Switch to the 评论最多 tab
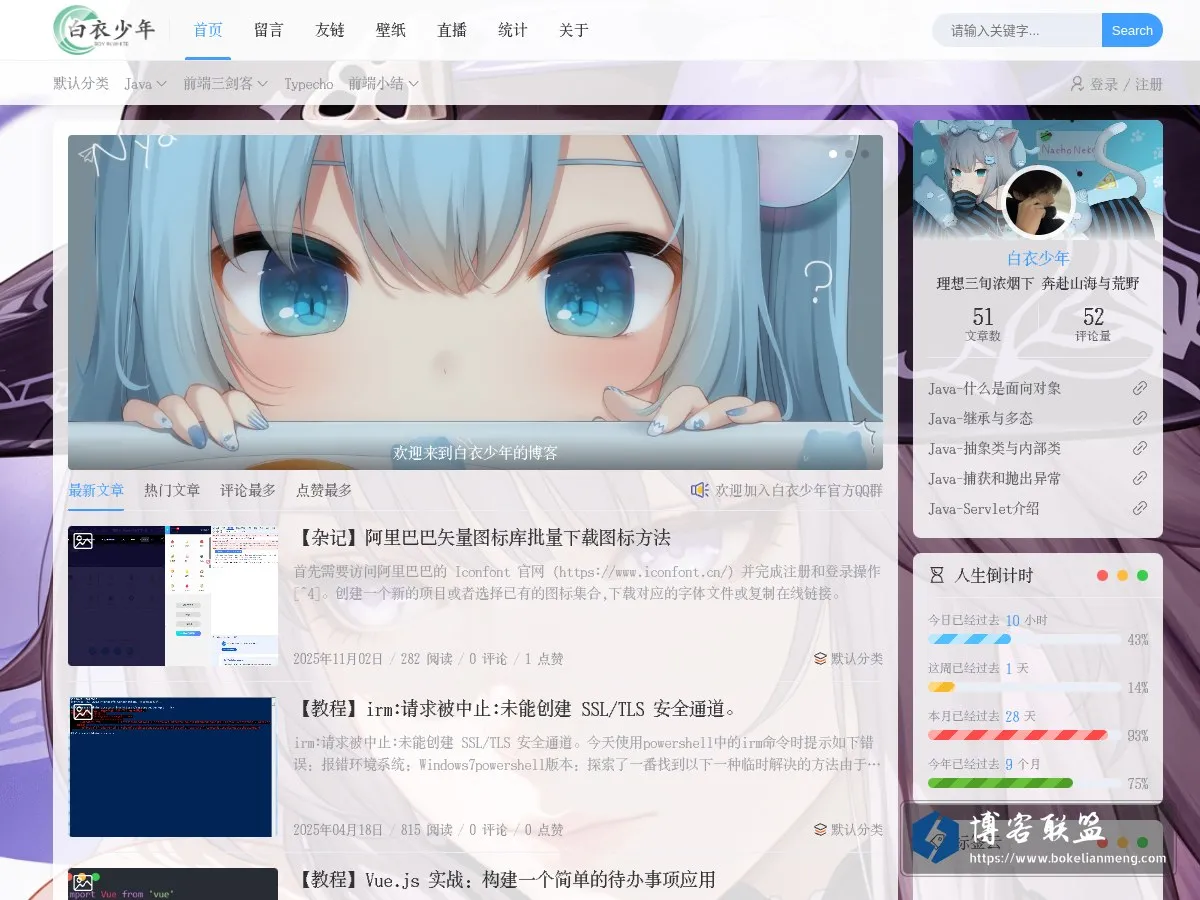The width and height of the screenshot is (1200, 900). pos(248,490)
